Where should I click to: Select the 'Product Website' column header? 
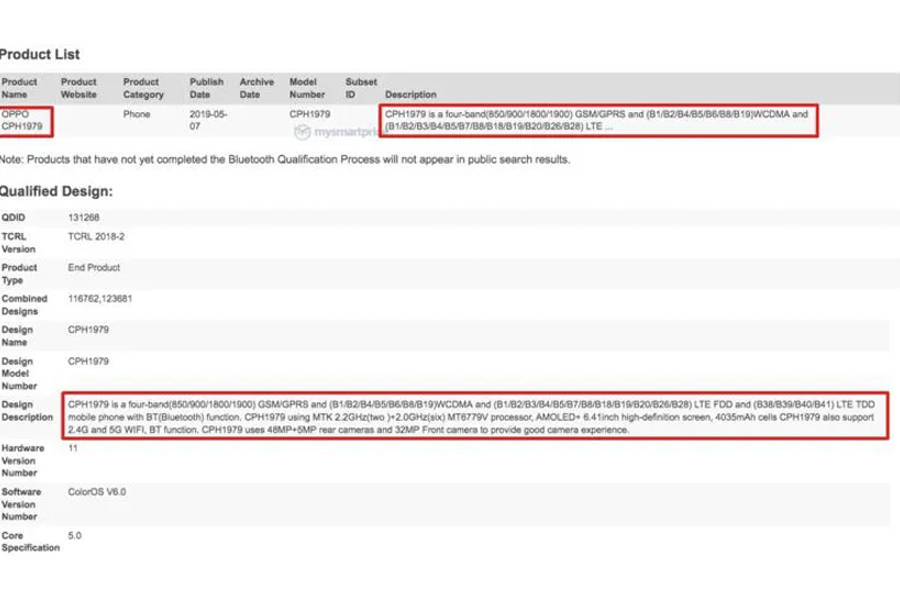click(x=79, y=88)
